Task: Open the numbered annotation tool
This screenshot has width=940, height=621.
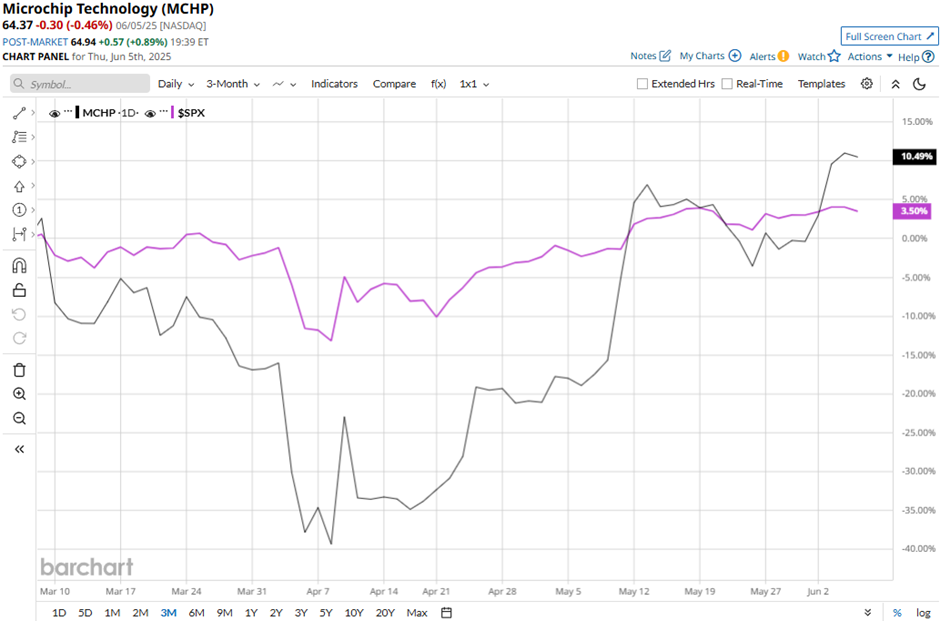Action: [x=19, y=210]
